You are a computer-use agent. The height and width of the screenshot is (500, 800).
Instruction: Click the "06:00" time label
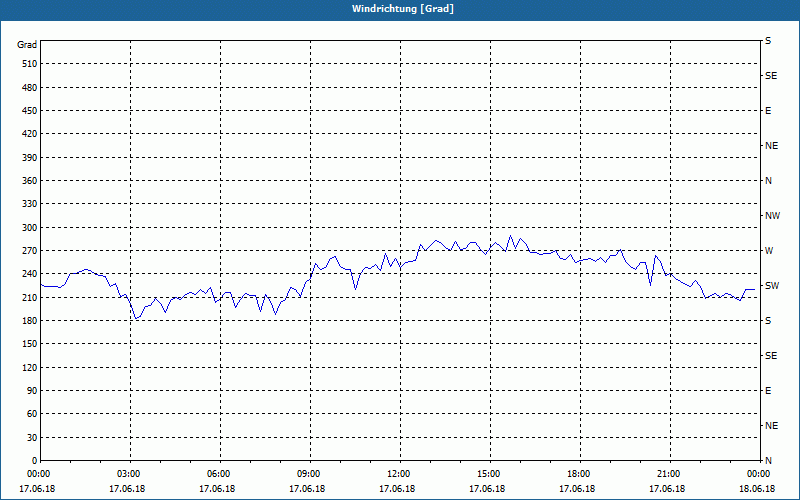tap(220, 474)
